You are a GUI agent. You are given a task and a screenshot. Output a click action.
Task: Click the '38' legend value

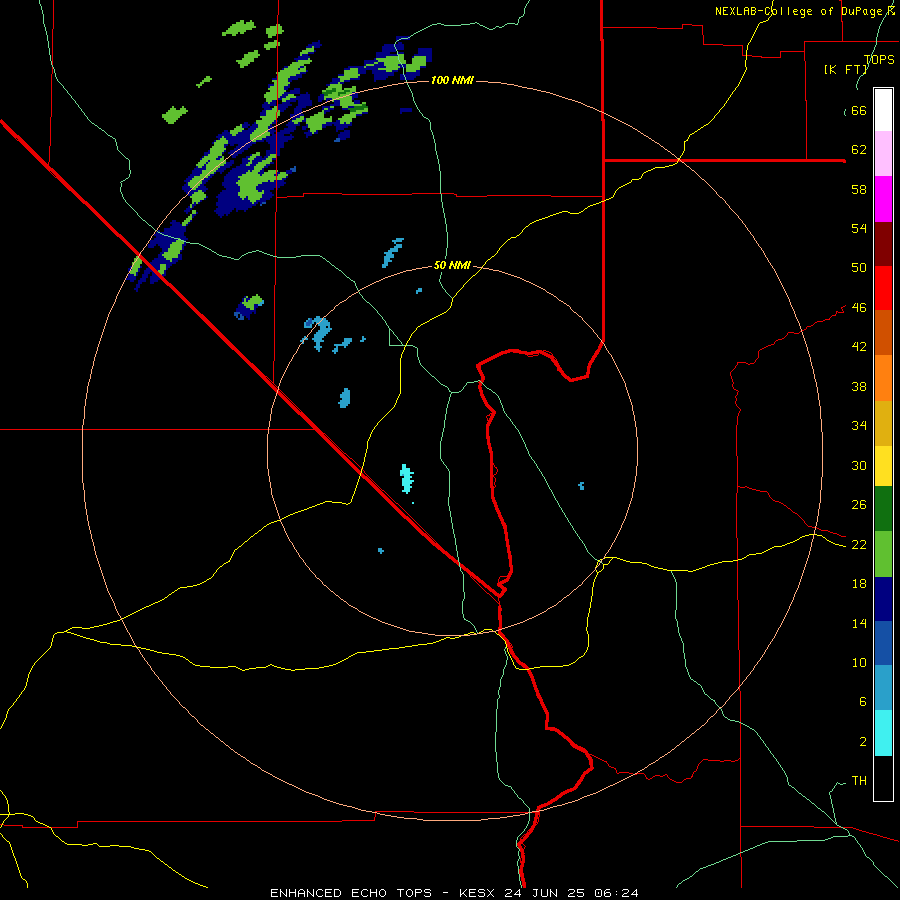pyautogui.click(x=859, y=386)
